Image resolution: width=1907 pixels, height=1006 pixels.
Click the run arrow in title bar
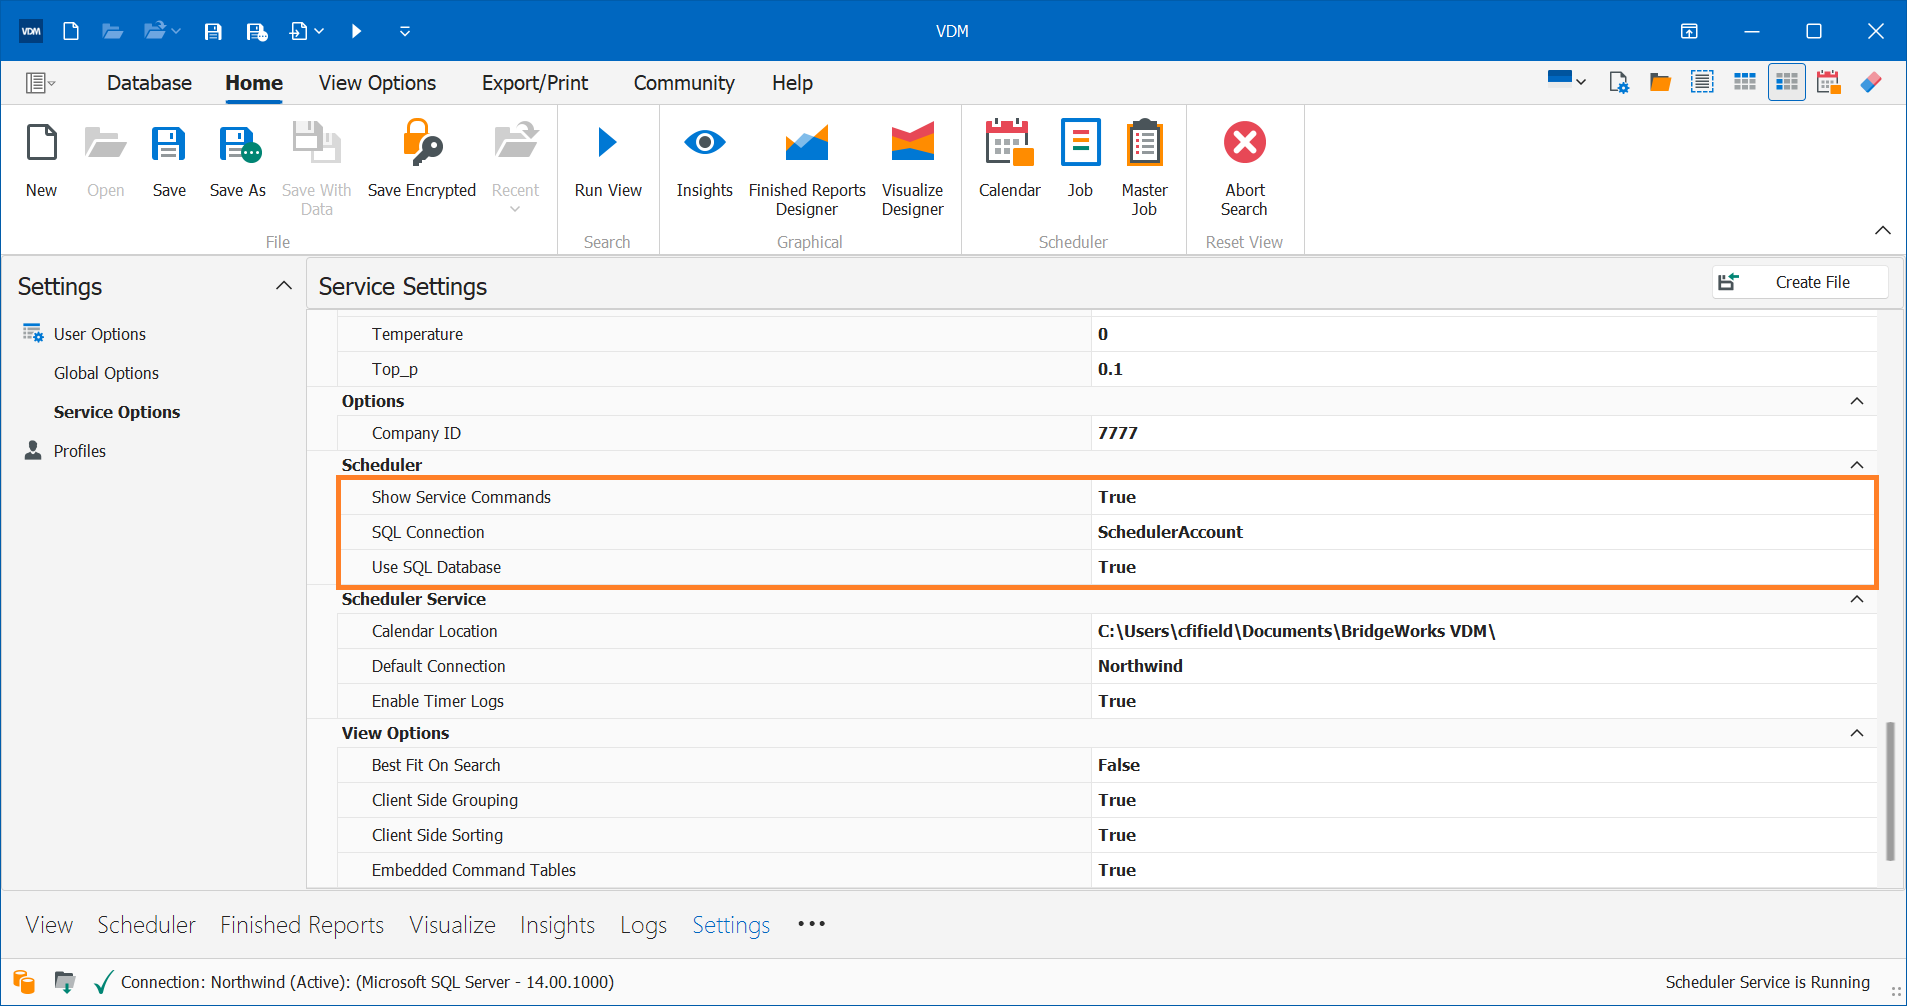(x=356, y=31)
